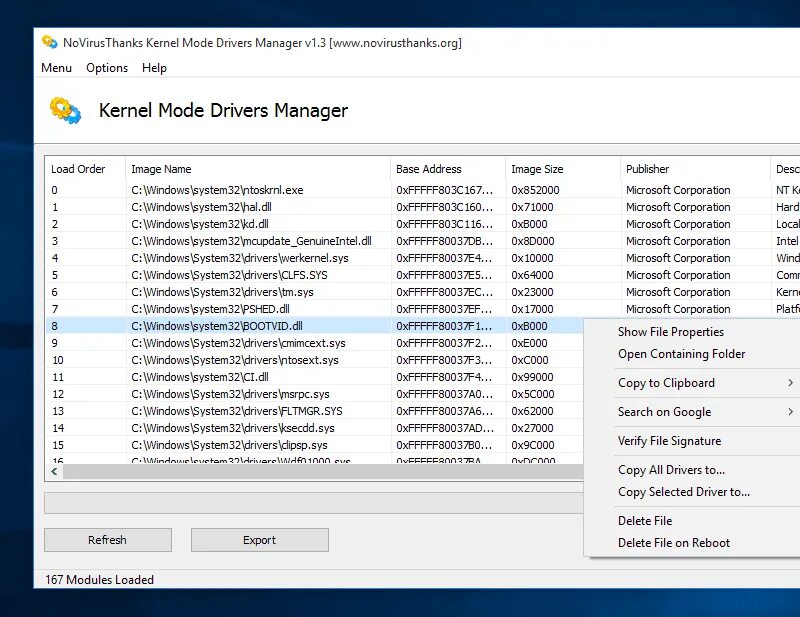Viewport: 800px width, 617px height.
Task: Select the CI.dll row
Action: coord(315,377)
